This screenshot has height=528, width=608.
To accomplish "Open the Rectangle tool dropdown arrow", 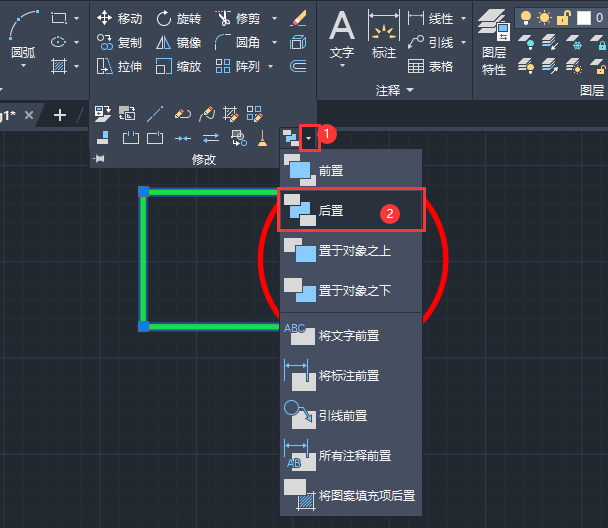I will click(x=76, y=18).
